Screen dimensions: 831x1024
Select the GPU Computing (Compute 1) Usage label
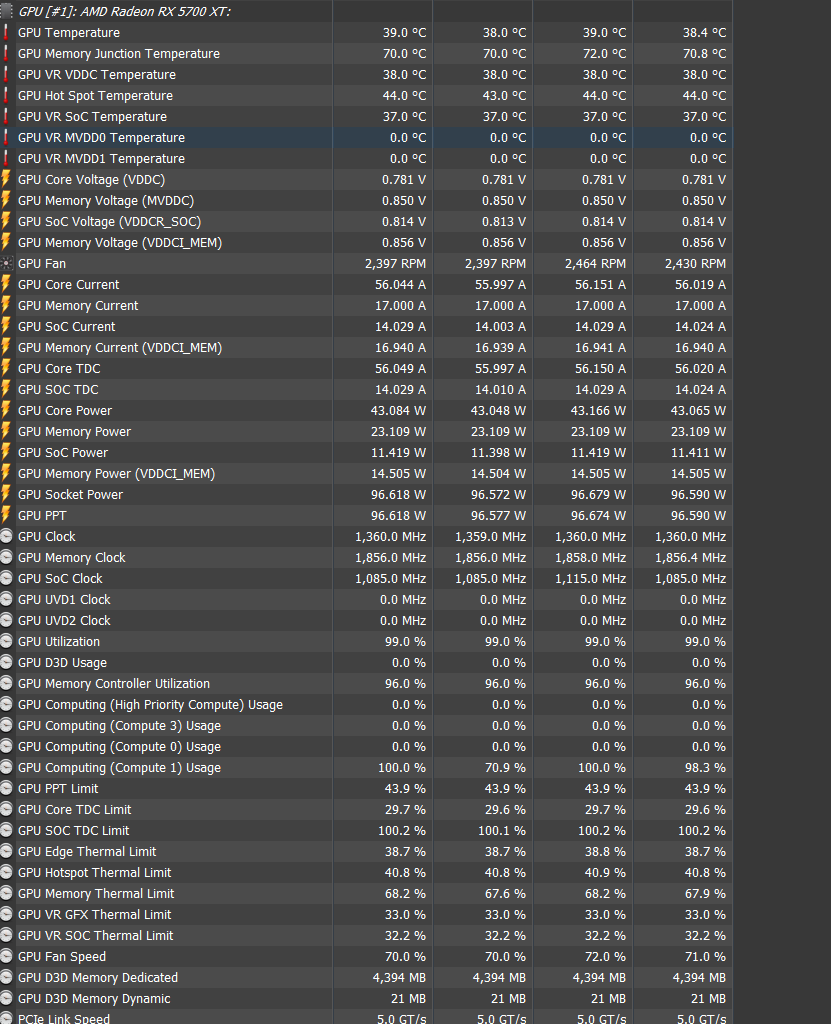coord(120,767)
